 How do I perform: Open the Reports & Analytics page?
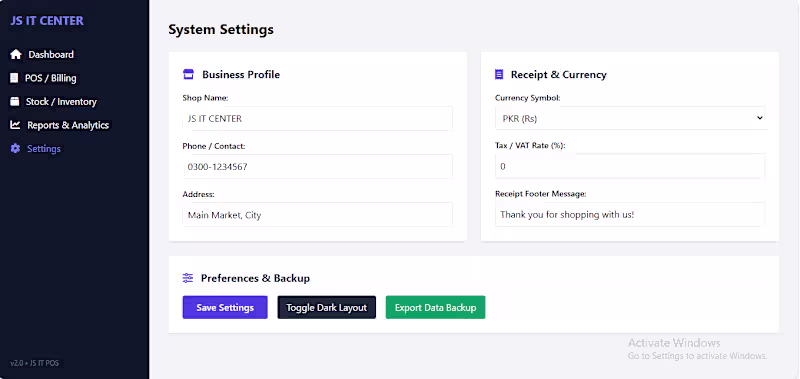pos(68,125)
